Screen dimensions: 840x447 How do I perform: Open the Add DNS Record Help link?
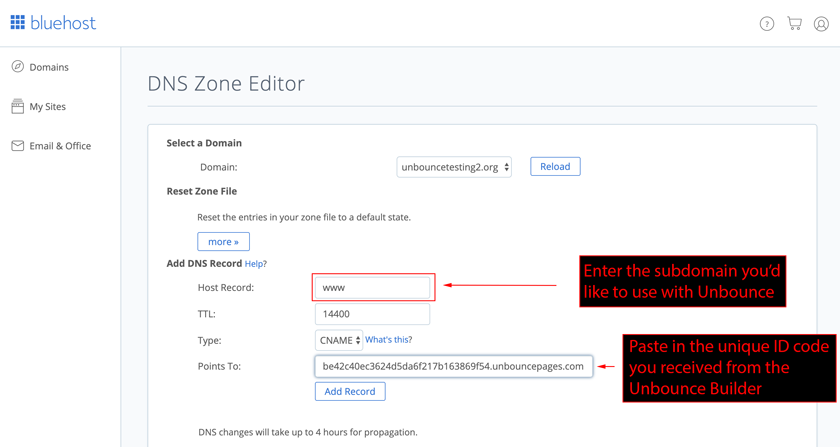tap(256, 264)
